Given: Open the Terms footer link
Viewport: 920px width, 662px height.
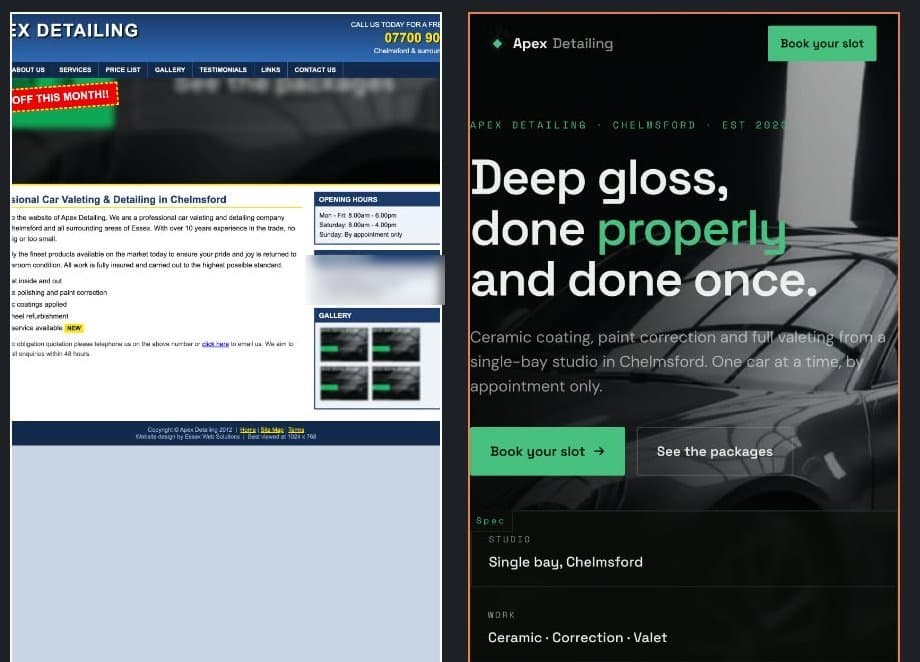Looking at the screenshot, I should (296, 430).
